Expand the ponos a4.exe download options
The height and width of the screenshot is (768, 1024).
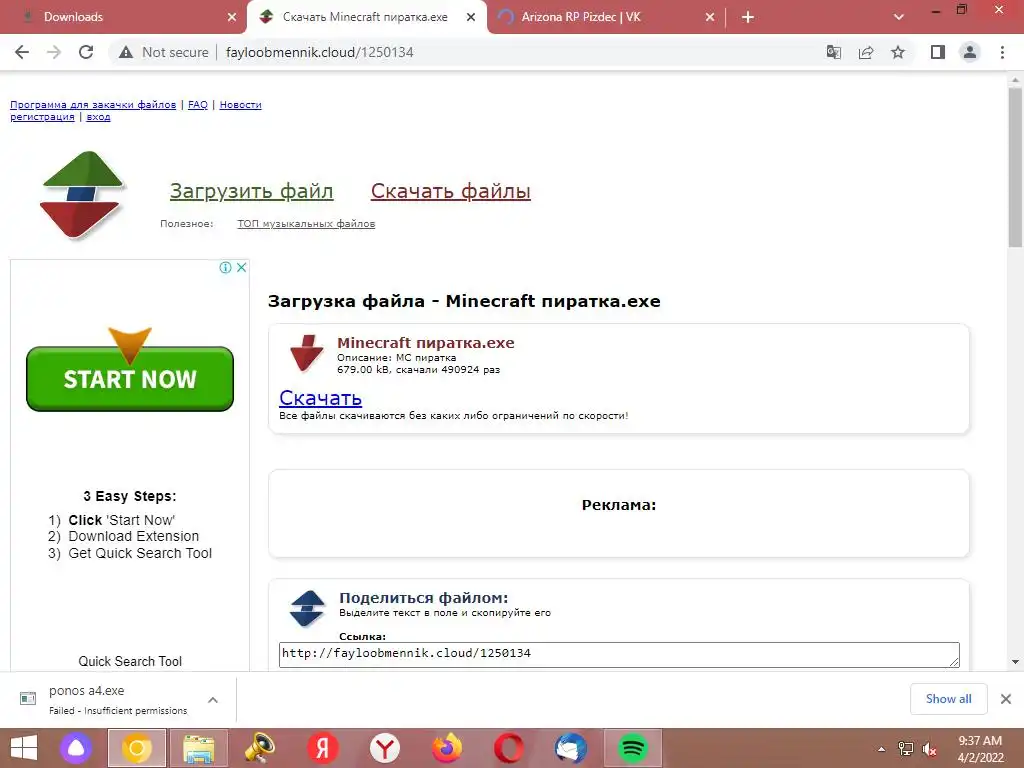point(213,699)
